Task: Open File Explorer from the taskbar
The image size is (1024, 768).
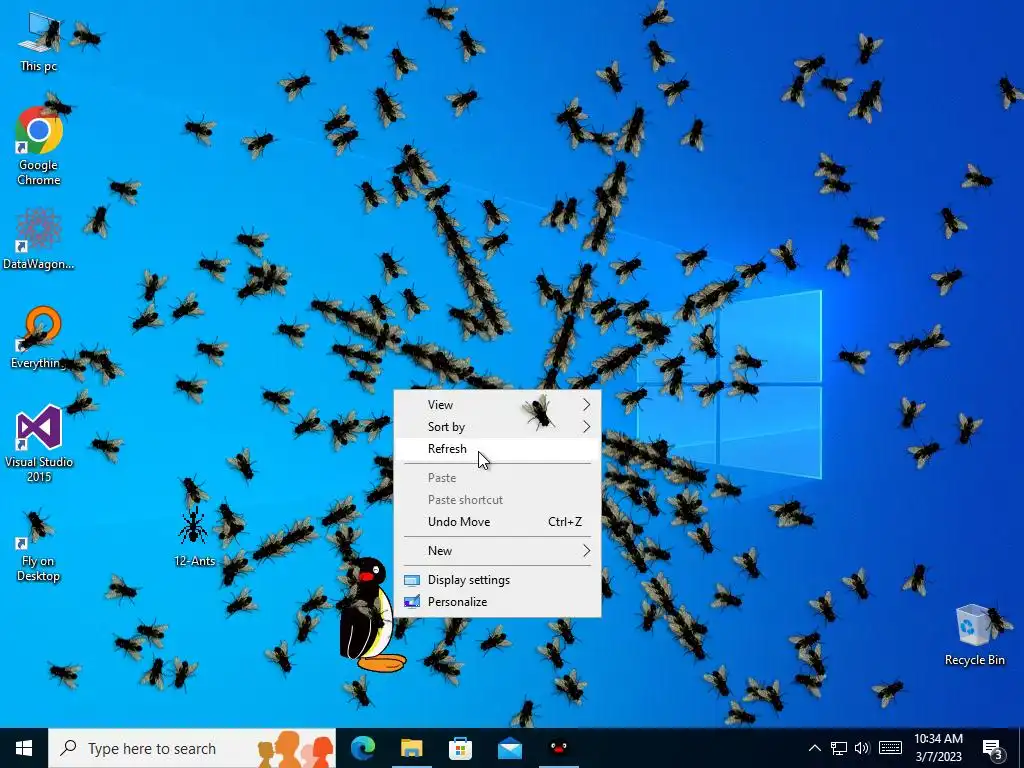Action: coord(411,748)
